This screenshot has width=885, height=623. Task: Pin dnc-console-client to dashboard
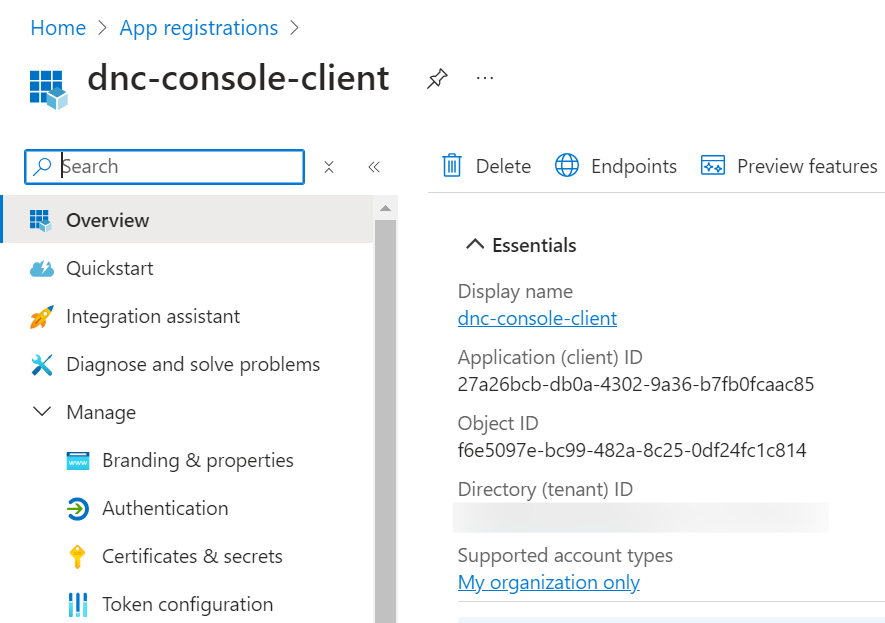pyautogui.click(x=437, y=78)
